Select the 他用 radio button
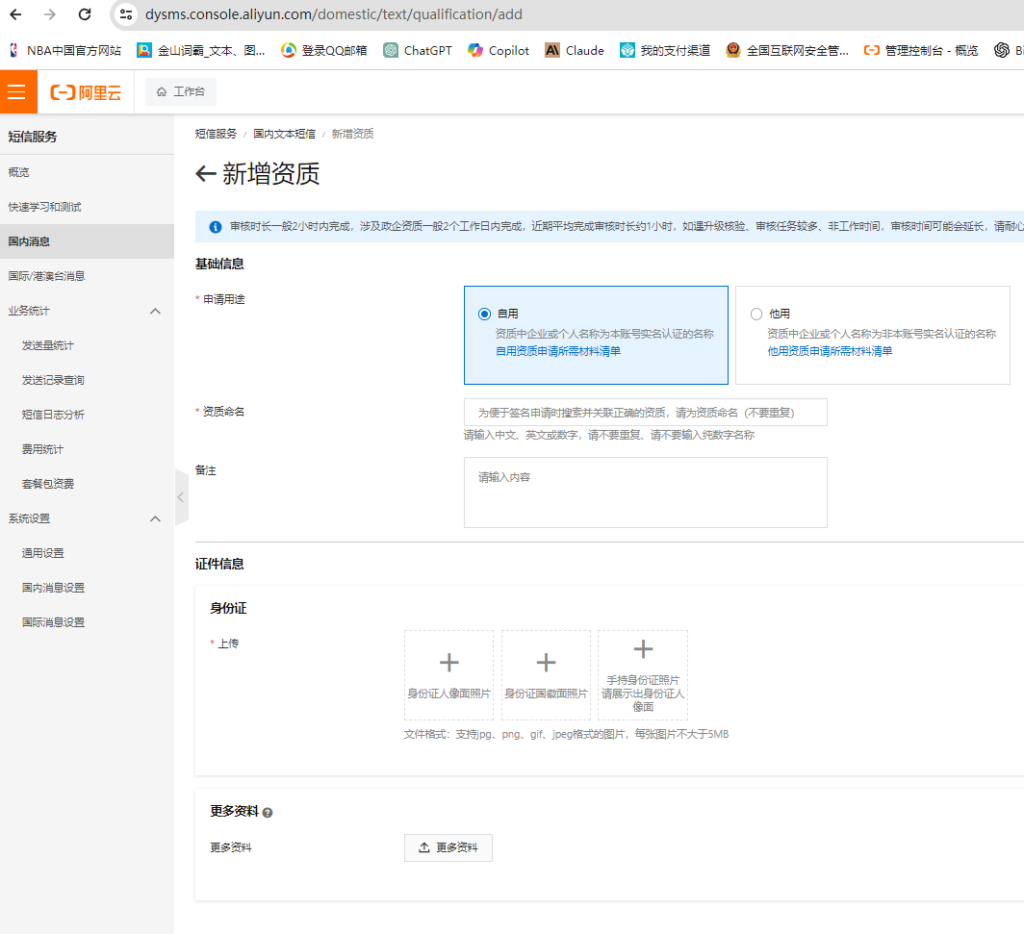 (x=756, y=314)
